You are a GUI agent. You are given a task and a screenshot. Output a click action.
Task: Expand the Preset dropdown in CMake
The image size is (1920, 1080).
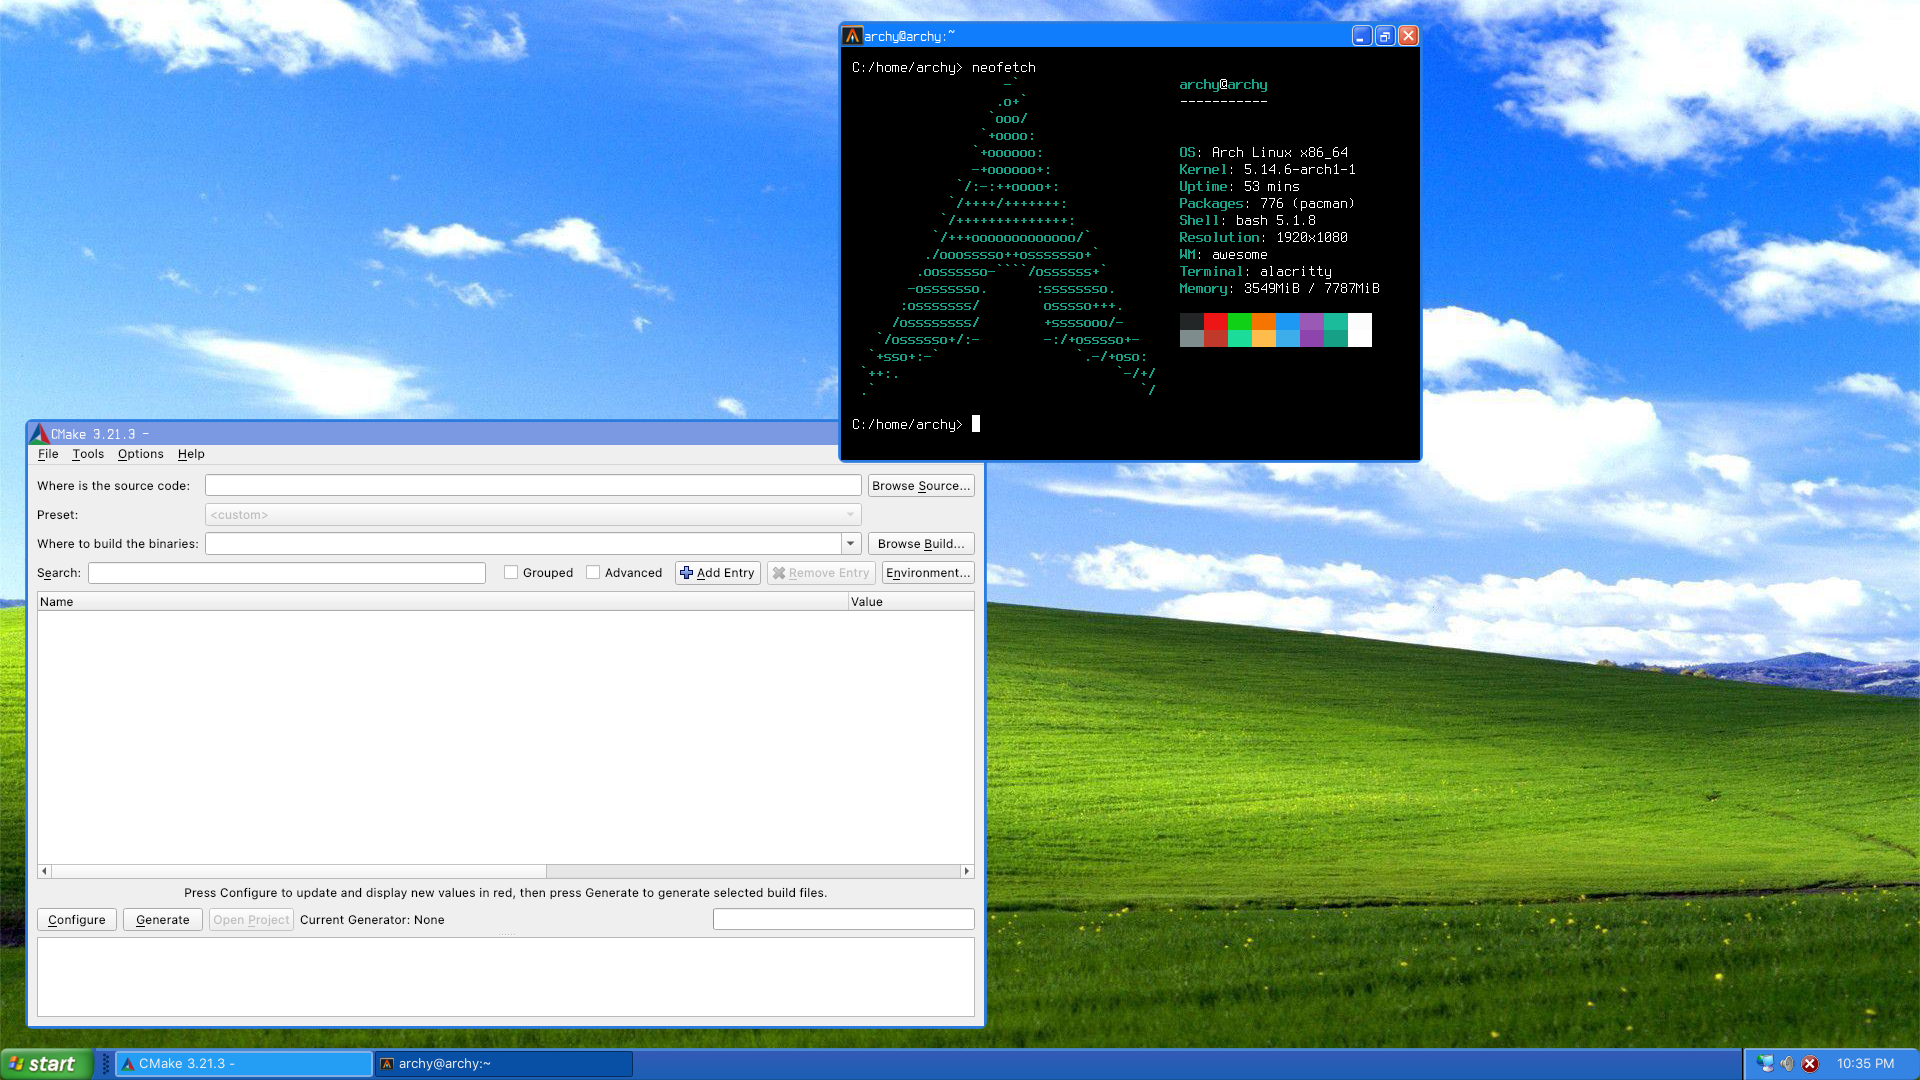coord(849,514)
